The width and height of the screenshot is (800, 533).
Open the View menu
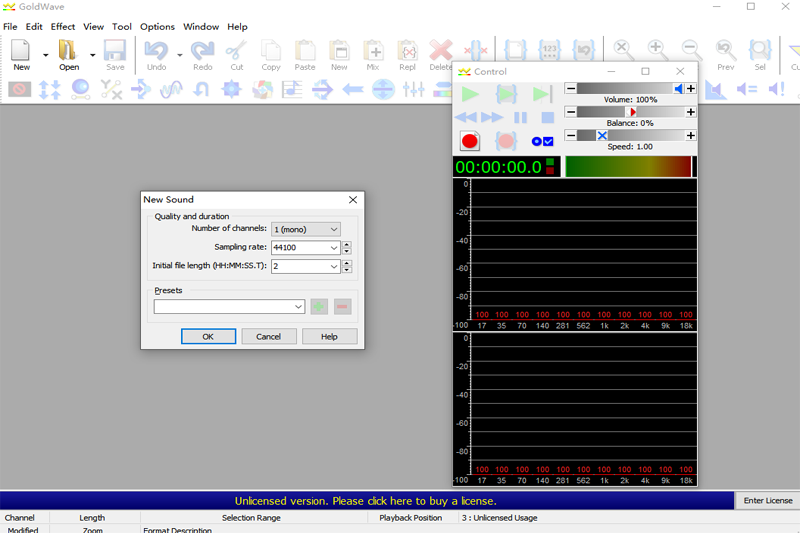tap(93, 27)
